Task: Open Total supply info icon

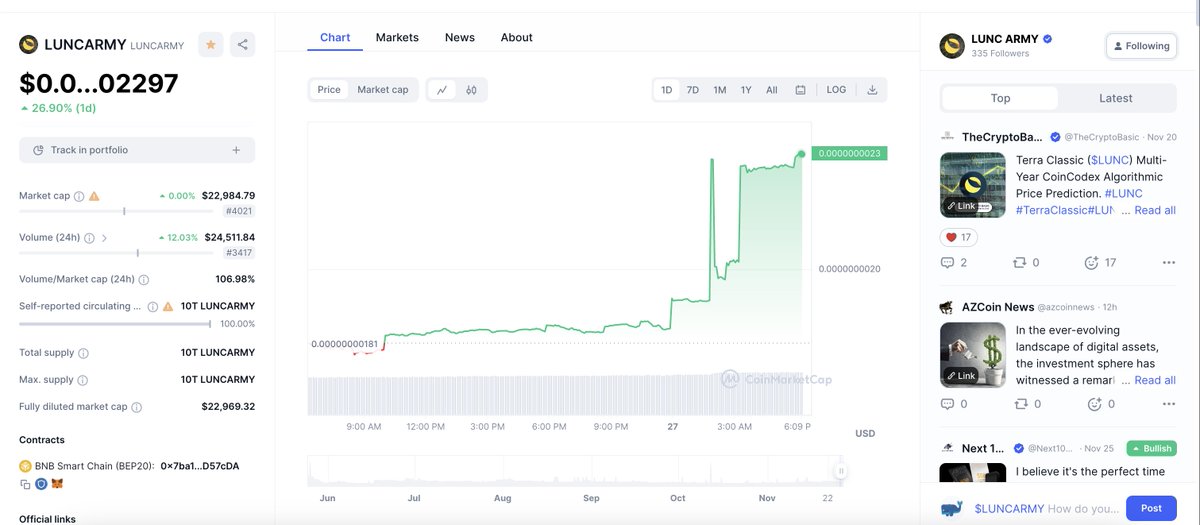Action: (x=83, y=353)
